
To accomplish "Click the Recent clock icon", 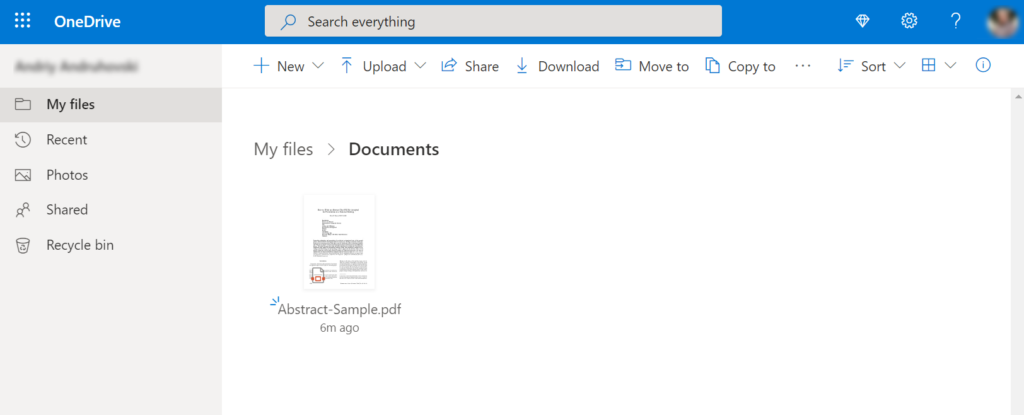I will point(23,140).
